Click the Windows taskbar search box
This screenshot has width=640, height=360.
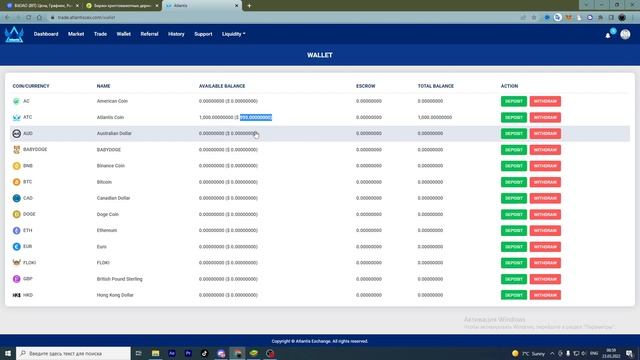tap(73, 353)
